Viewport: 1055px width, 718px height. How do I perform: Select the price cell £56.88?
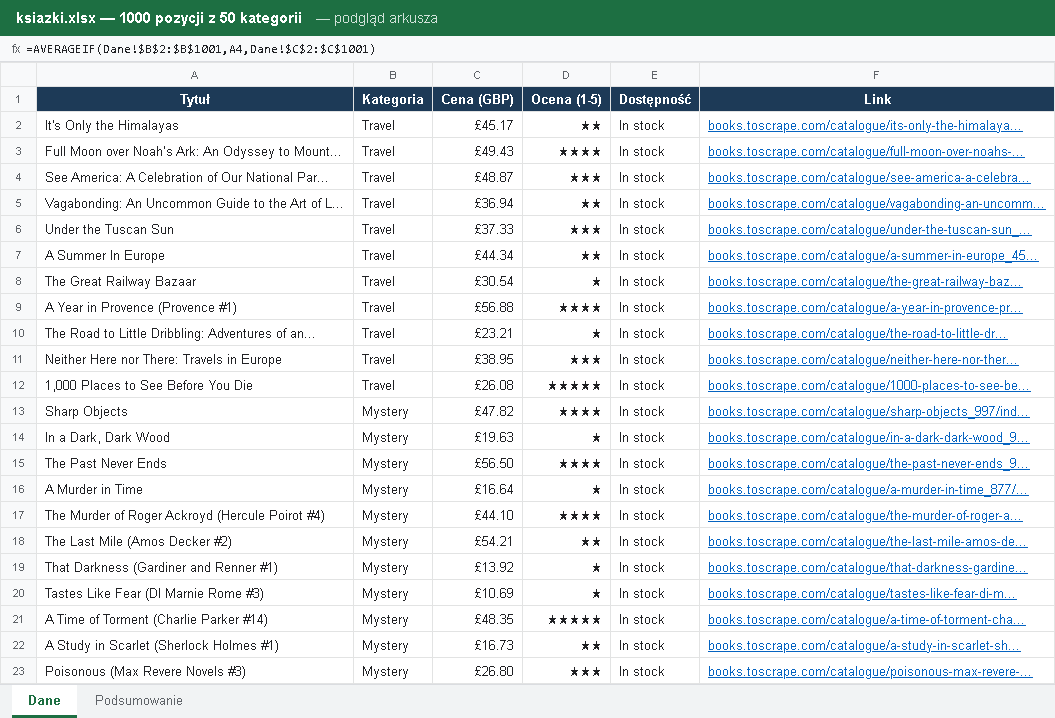click(477, 308)
